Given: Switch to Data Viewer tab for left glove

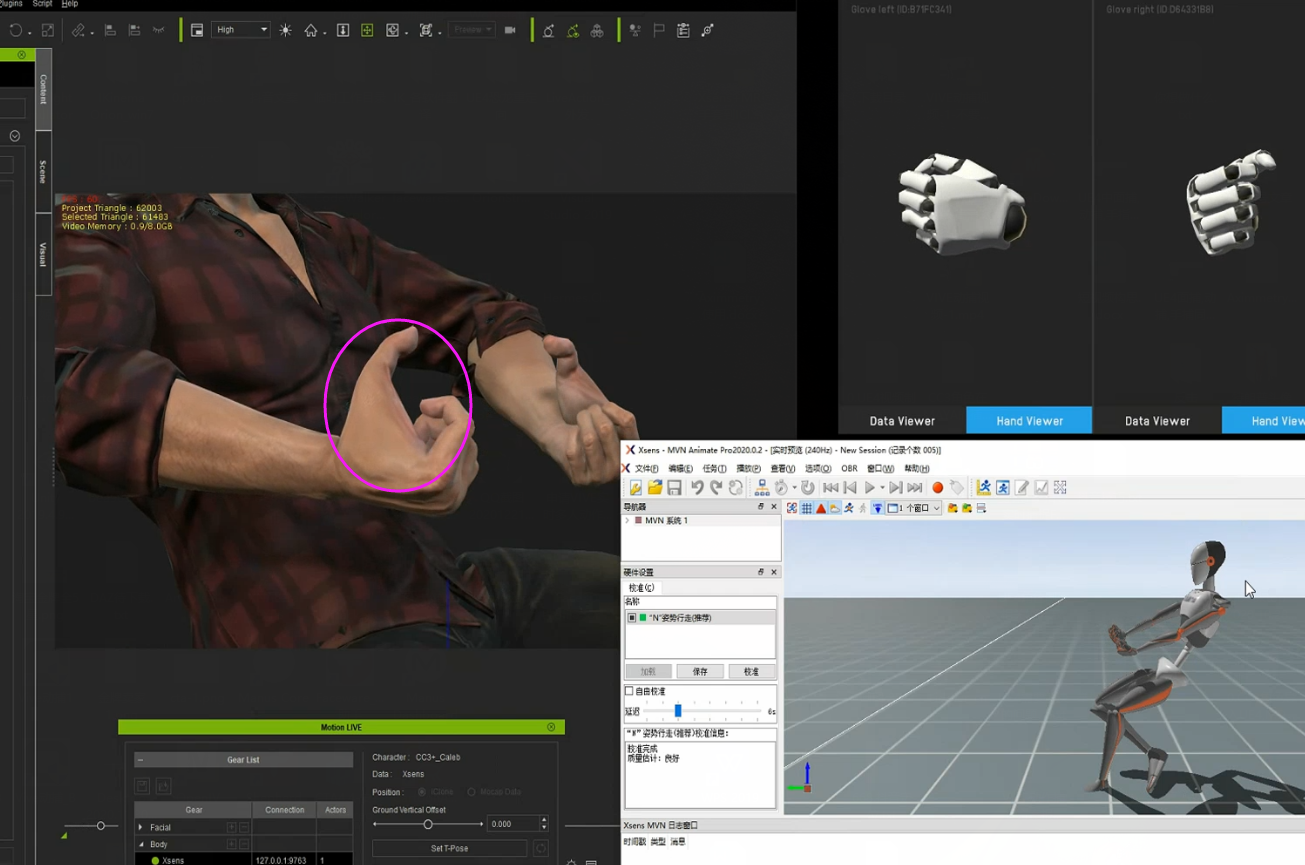Looking at the screenshot, I should coord(902,421).
